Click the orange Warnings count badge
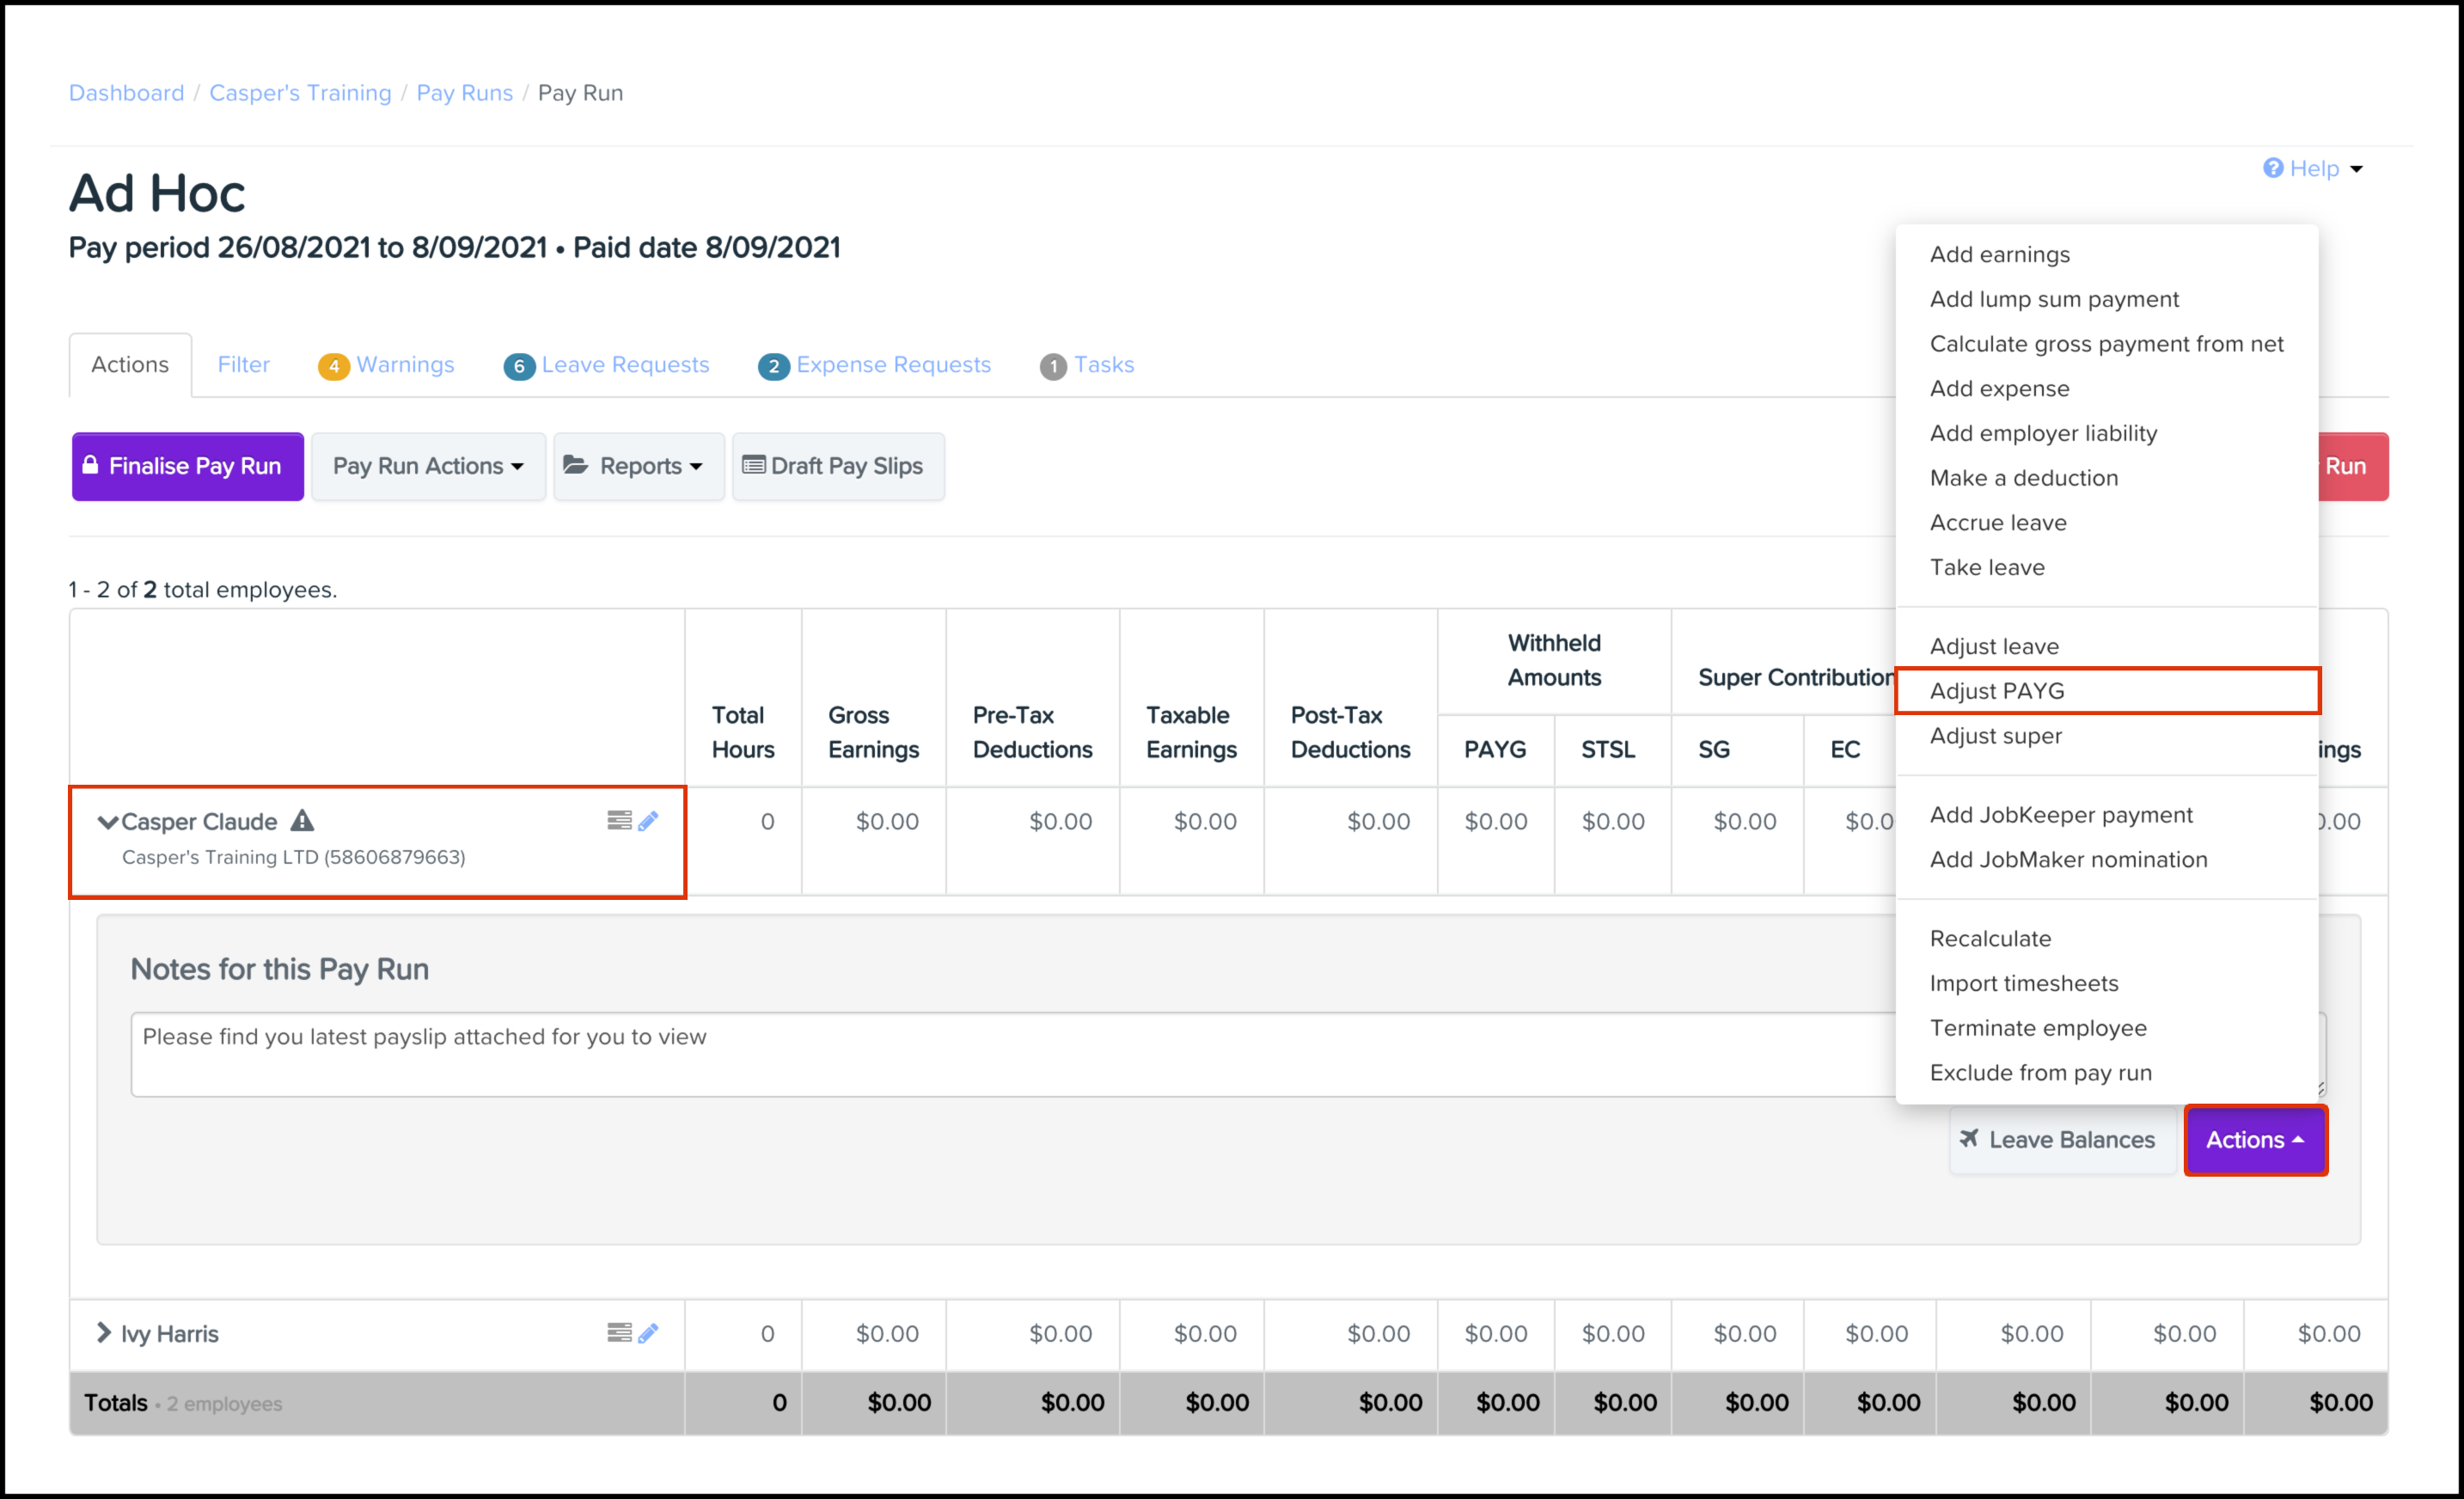The image size is (2464, 1499). coord(333,366)
